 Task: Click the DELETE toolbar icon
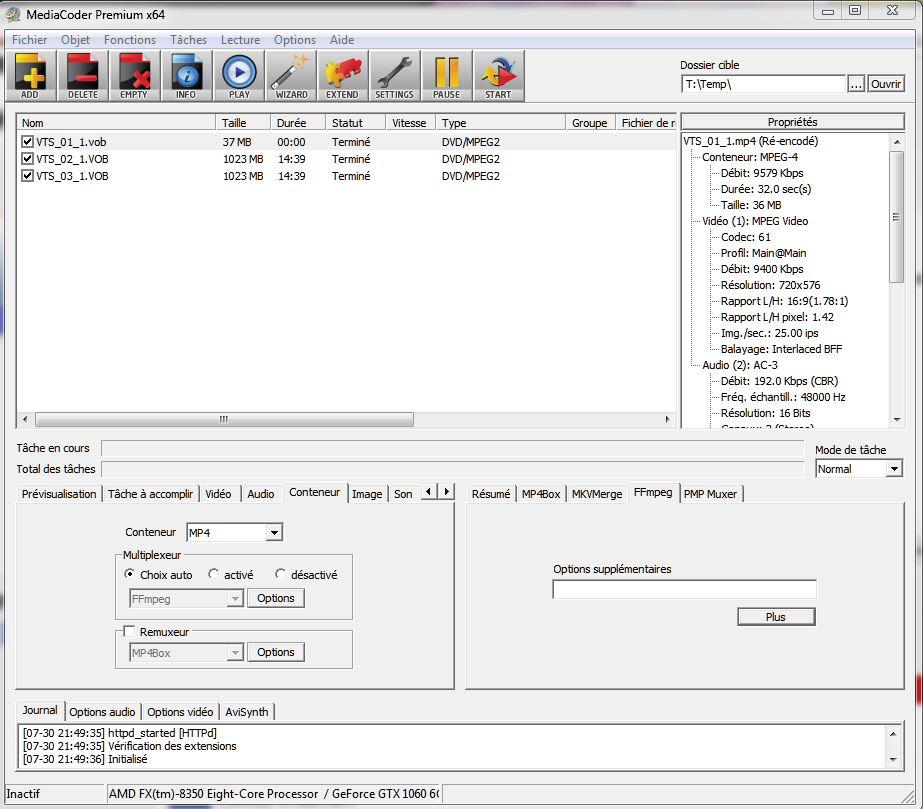point(82,76)
